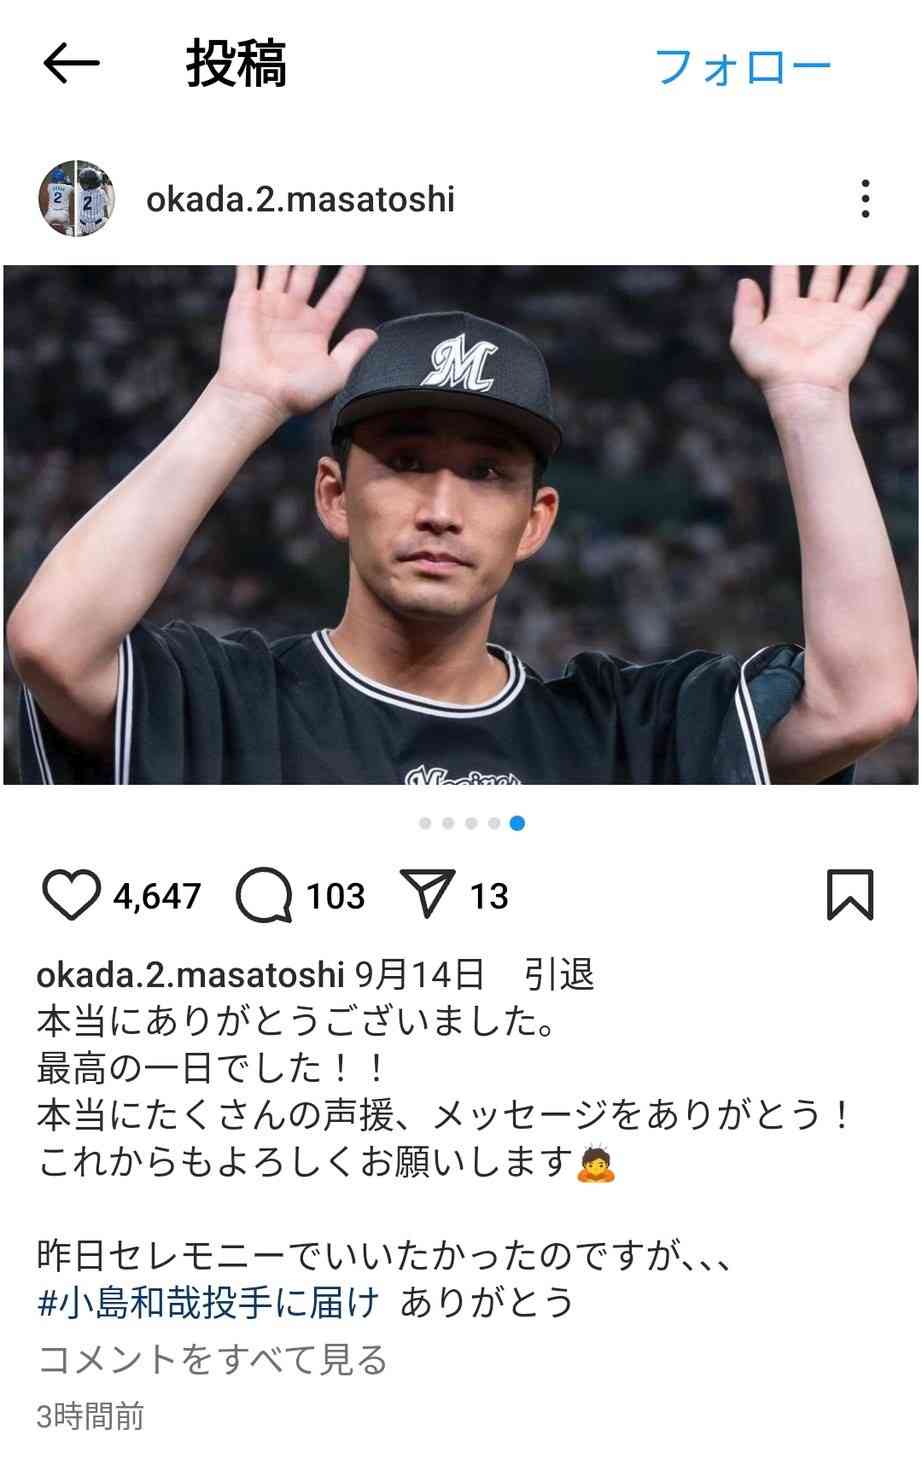Tap the back arrow icon
This screenshot has width=922, height=1463.
pos(71,65)
